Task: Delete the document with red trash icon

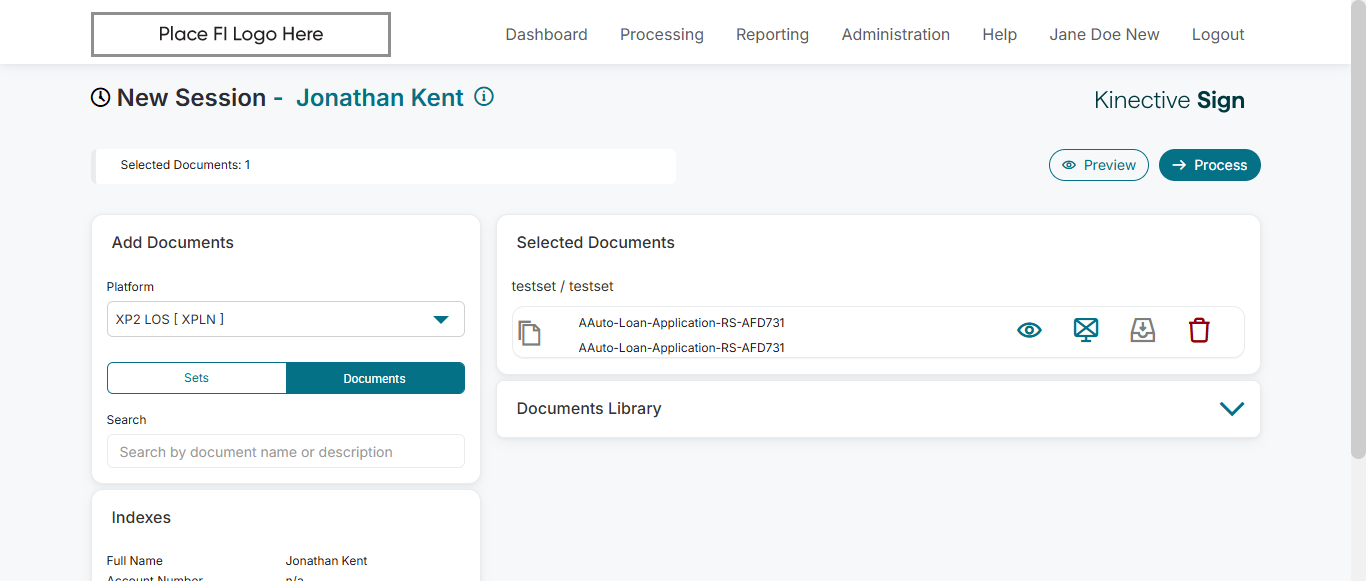Action: pyautogui.click(x=1199, y=330)
